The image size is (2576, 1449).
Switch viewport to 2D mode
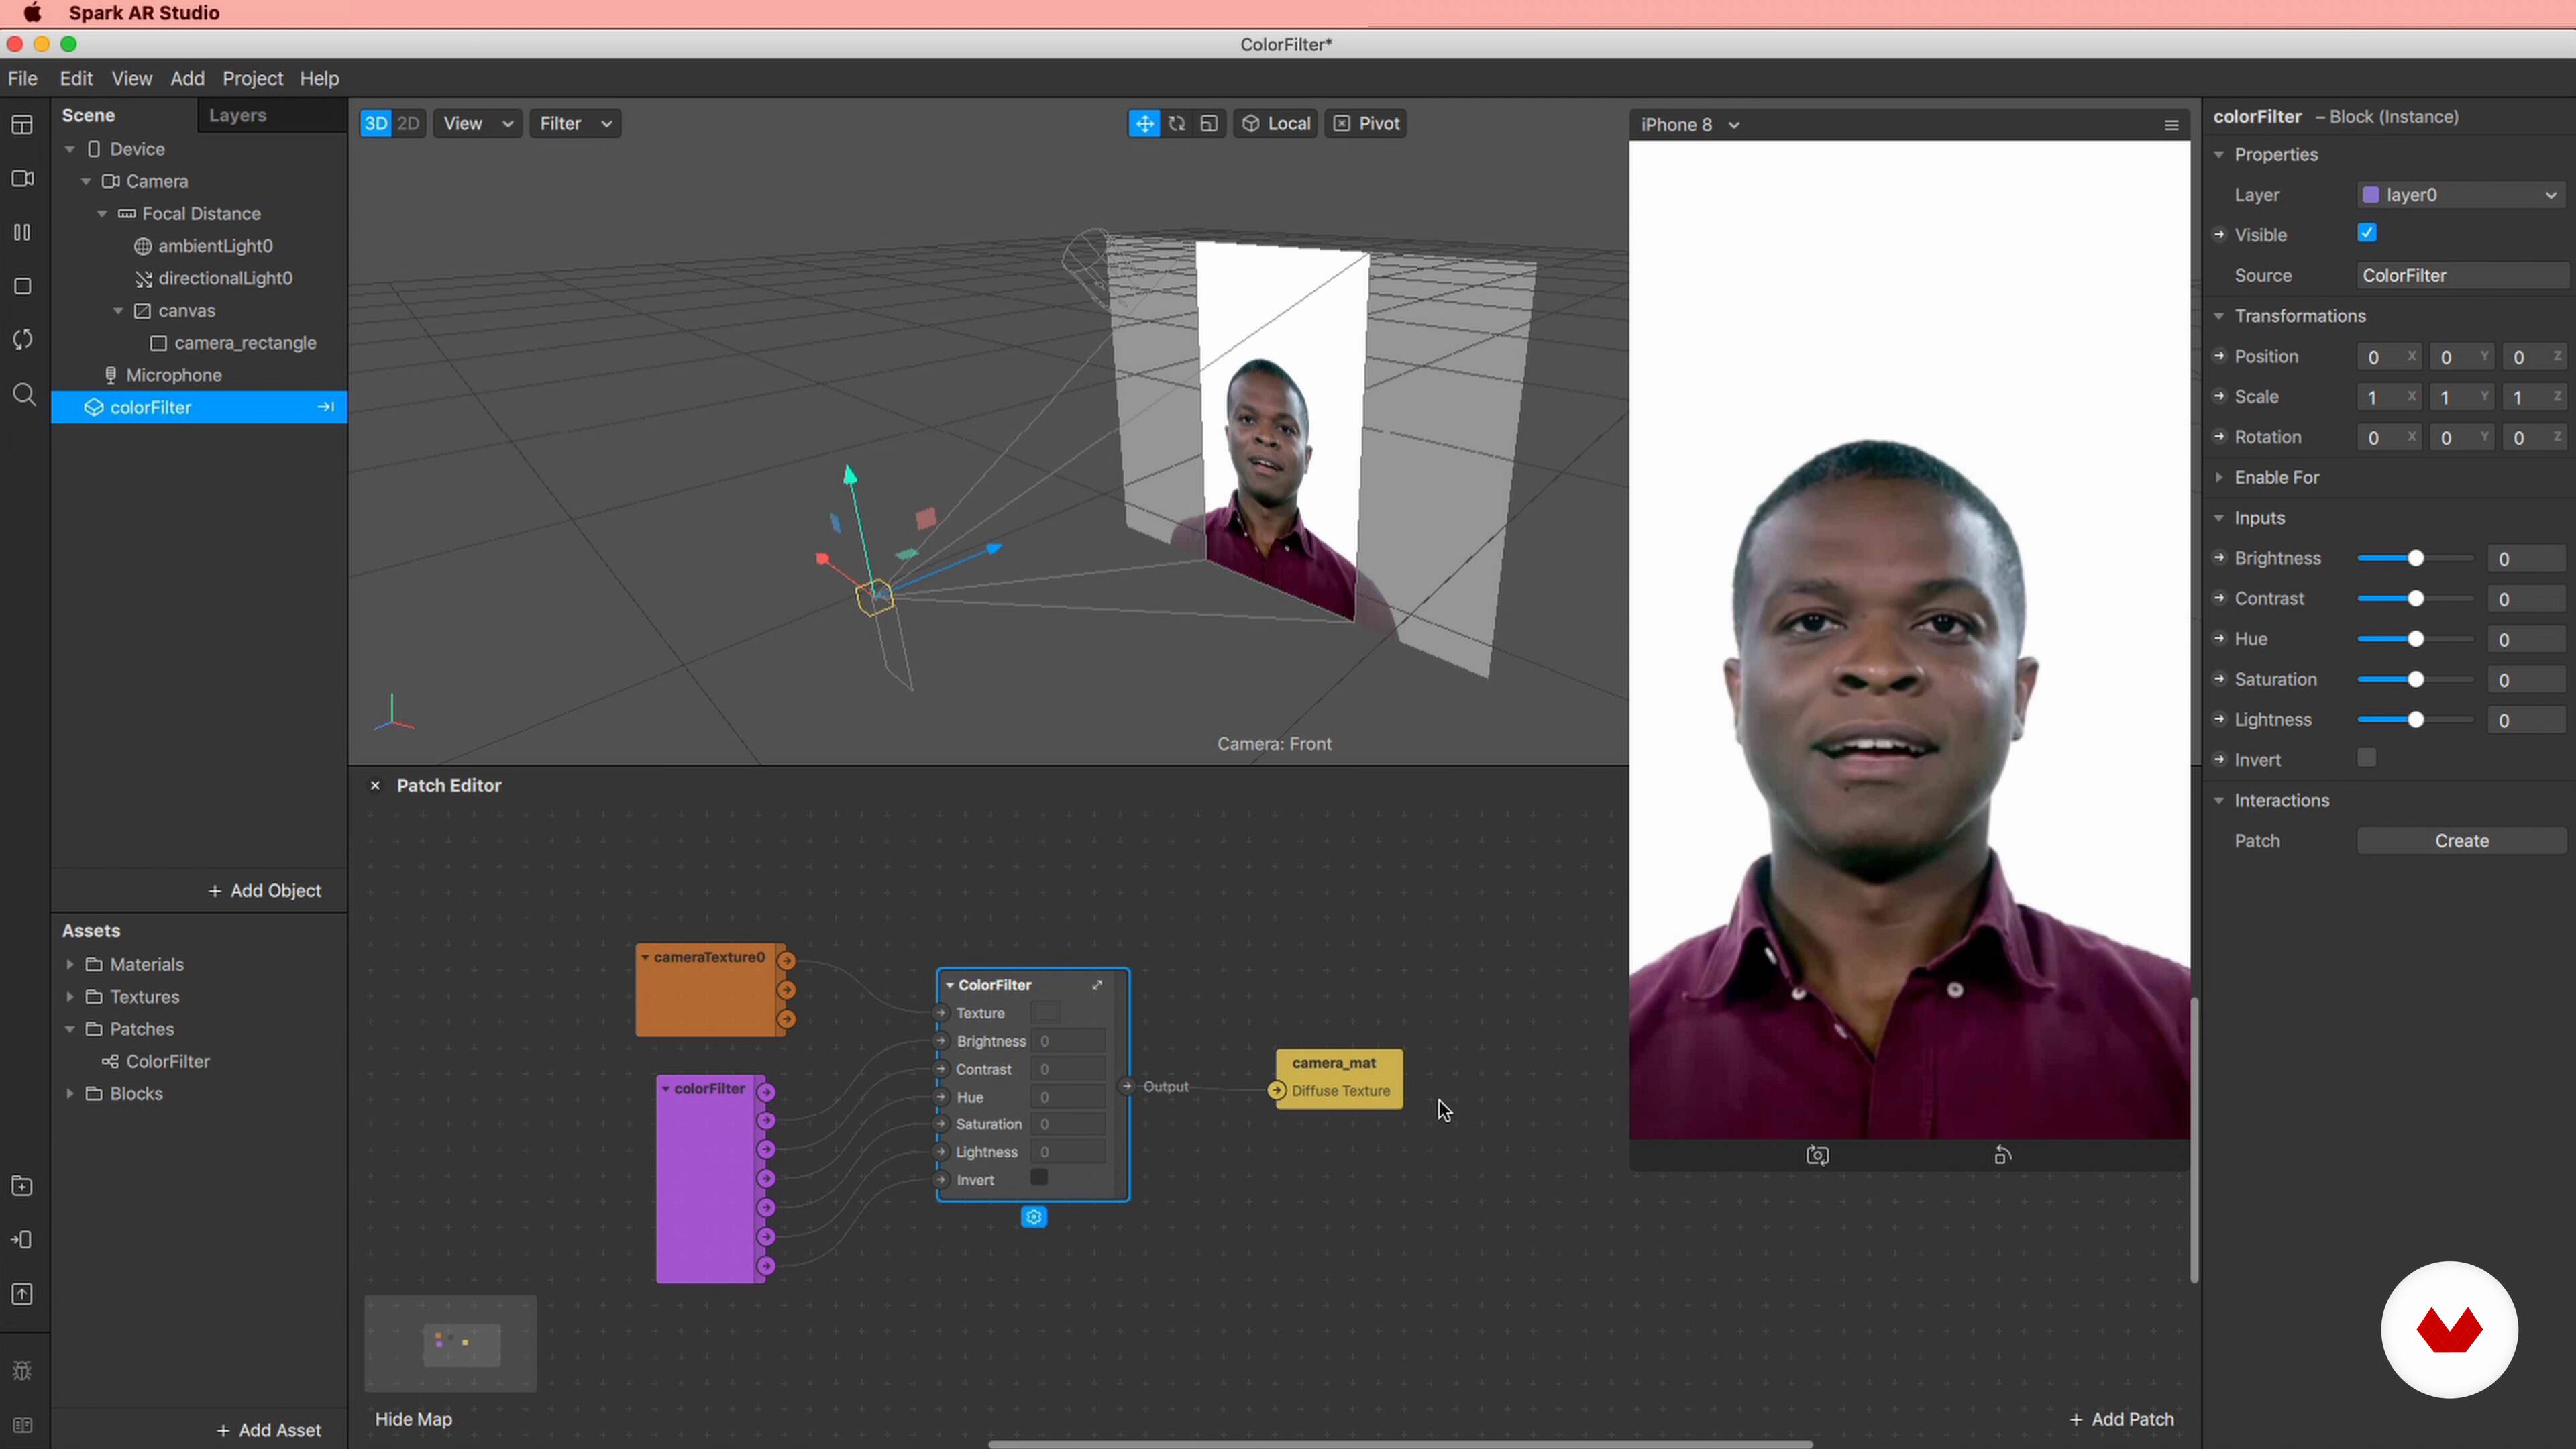pyautogui.click(x=408, y=124)
